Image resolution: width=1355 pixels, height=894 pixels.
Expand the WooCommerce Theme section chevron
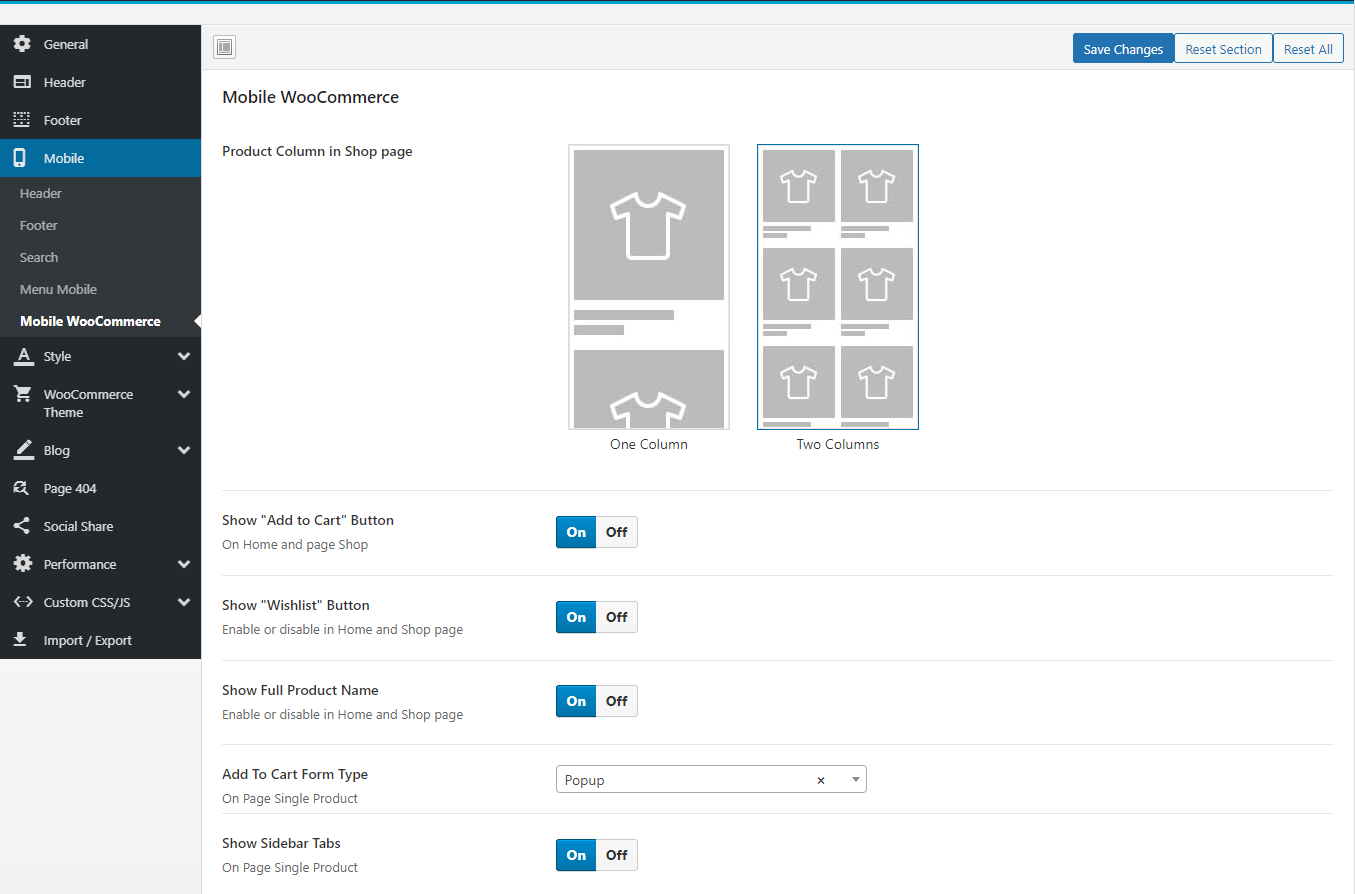click(x=183, y=395)
